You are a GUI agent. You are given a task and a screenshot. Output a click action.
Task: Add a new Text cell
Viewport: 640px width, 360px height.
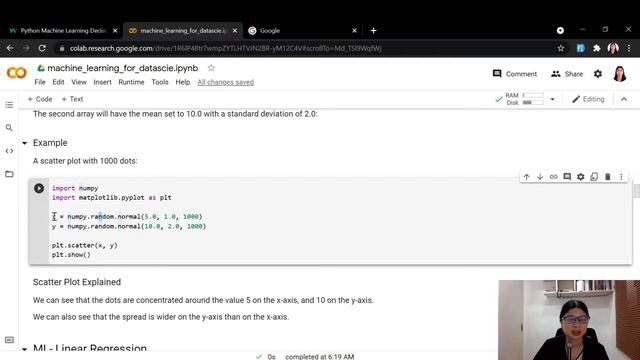pos(72,99)
